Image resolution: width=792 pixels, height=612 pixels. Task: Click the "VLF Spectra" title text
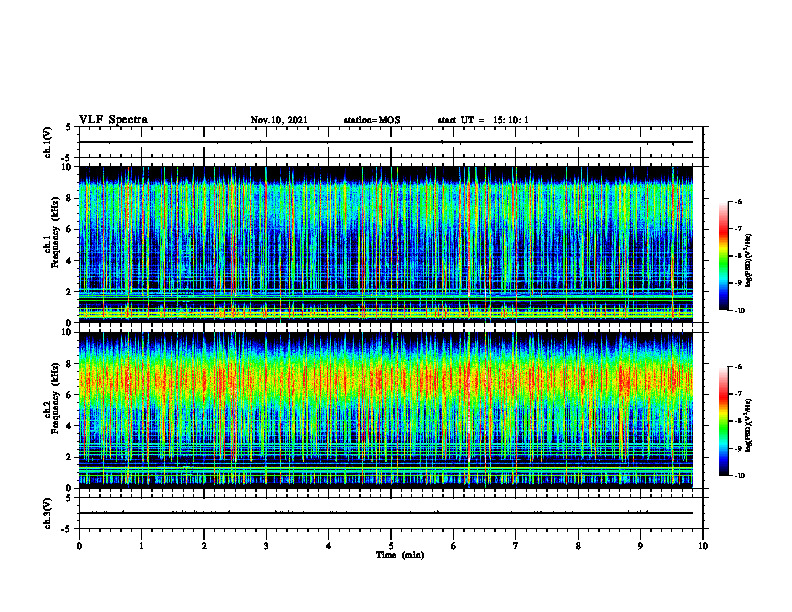[113, 119]
